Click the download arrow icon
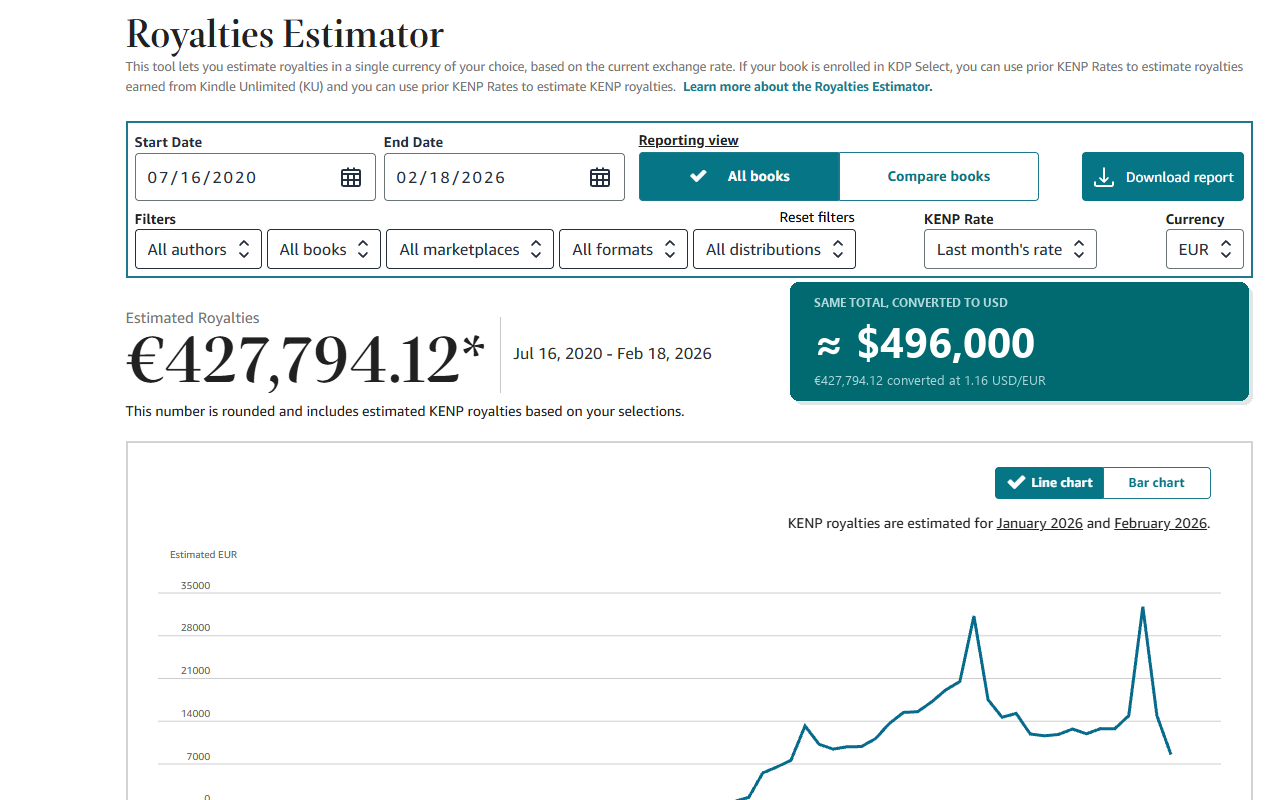The height and width of the screenshot is (800, 1274). [1104, 177]
